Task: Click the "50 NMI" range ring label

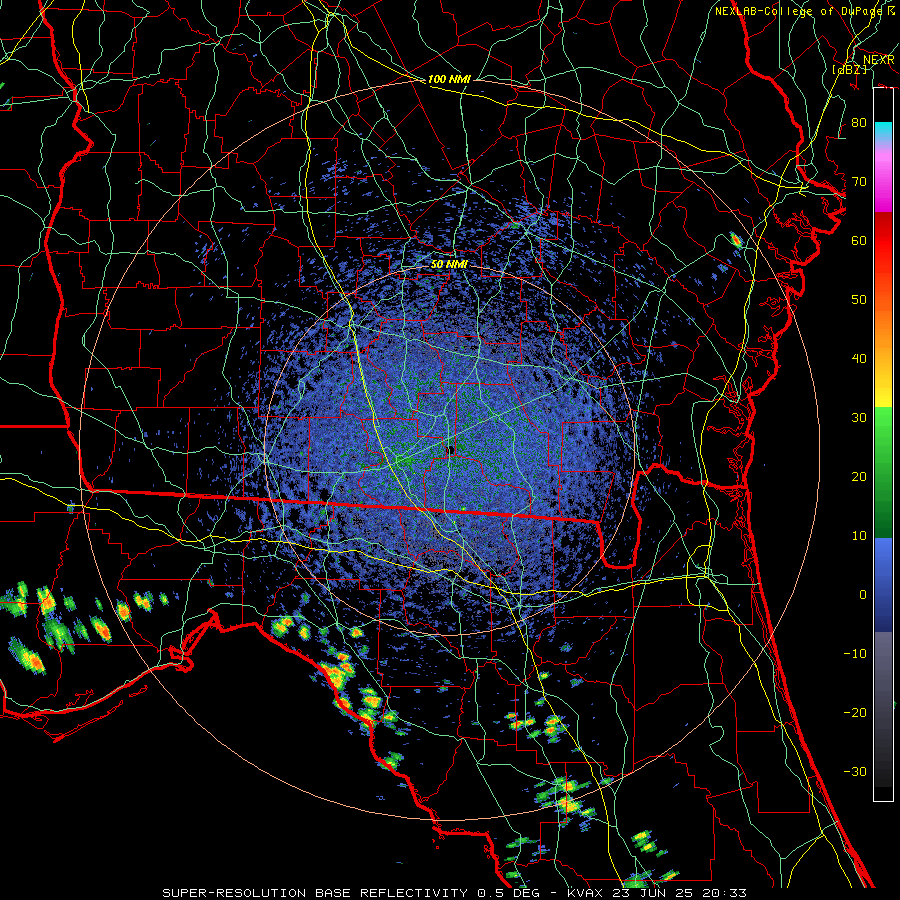Action: pyautogui.click(x=449, y=265)
